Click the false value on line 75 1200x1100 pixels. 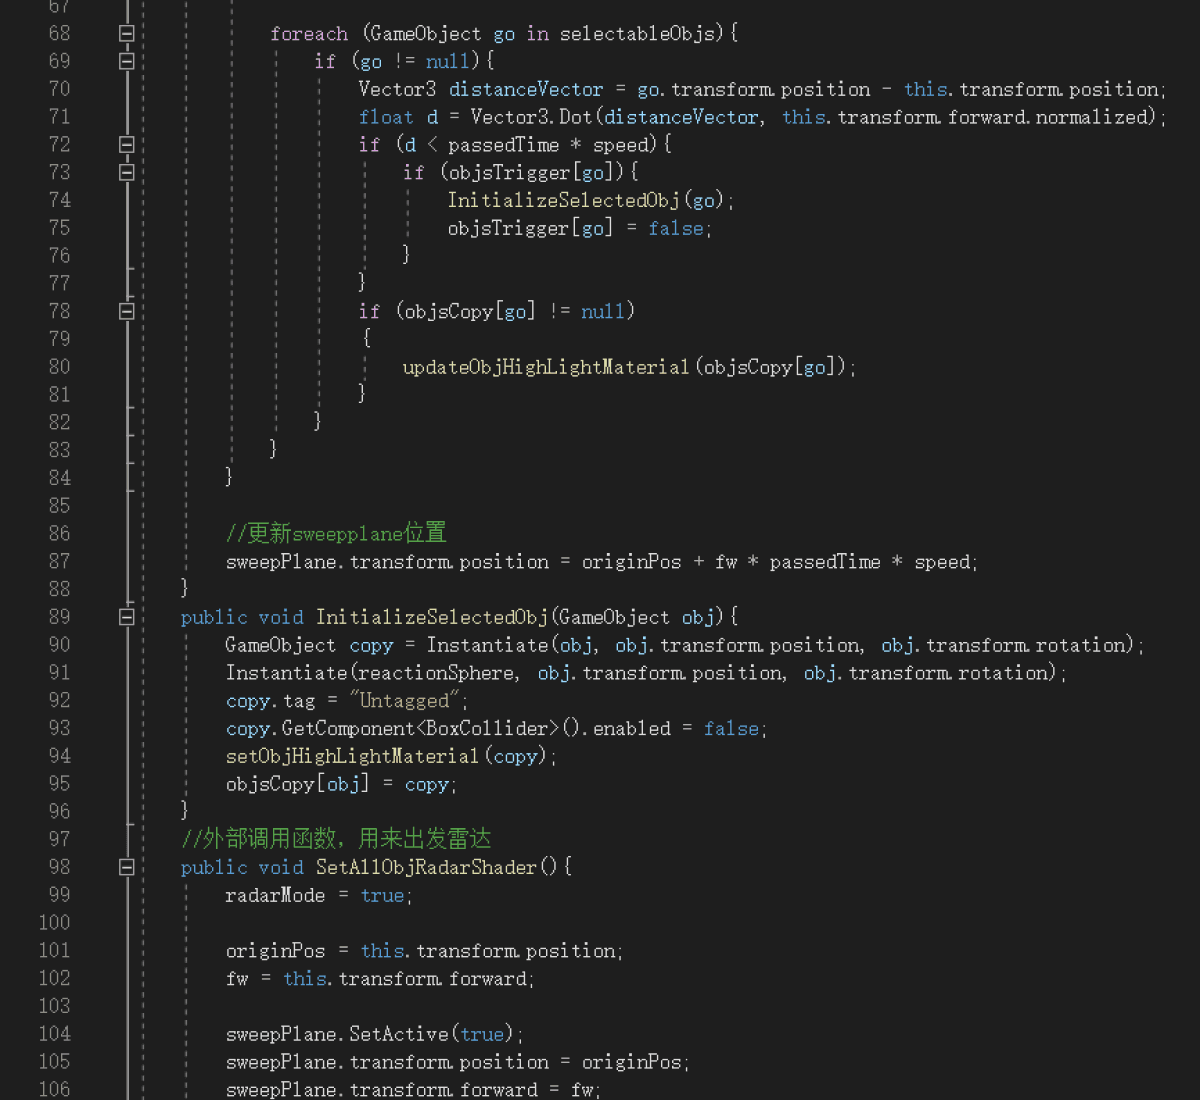click(x=676, y=228)
